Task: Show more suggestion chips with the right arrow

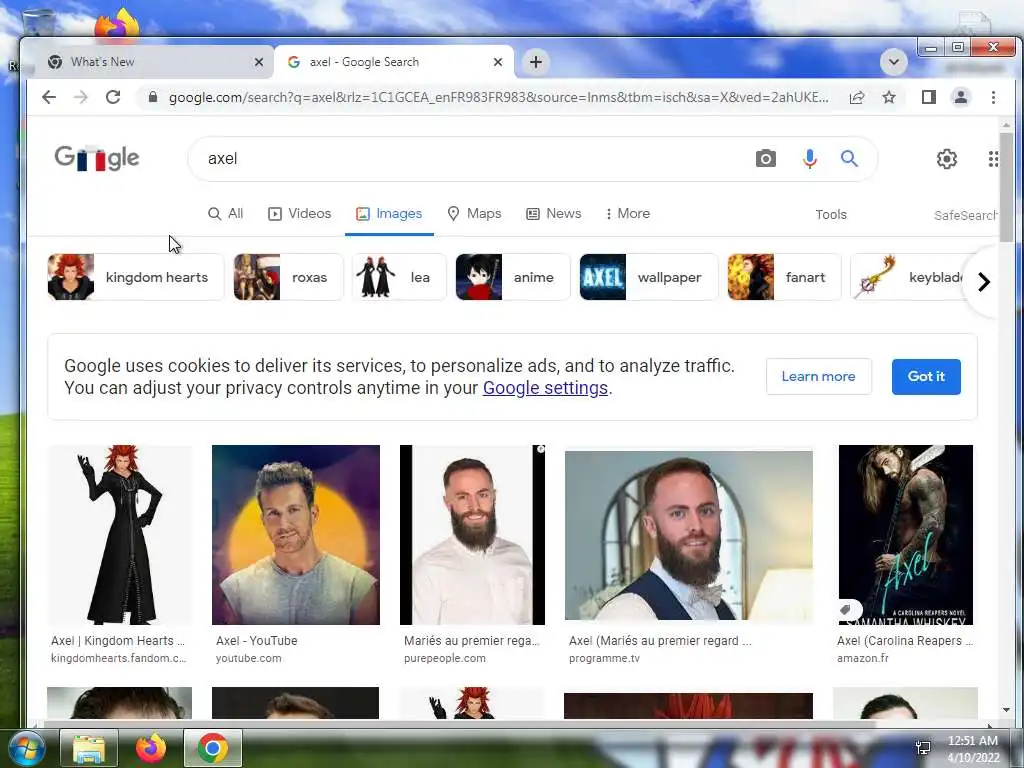Action: coord(984,281)
